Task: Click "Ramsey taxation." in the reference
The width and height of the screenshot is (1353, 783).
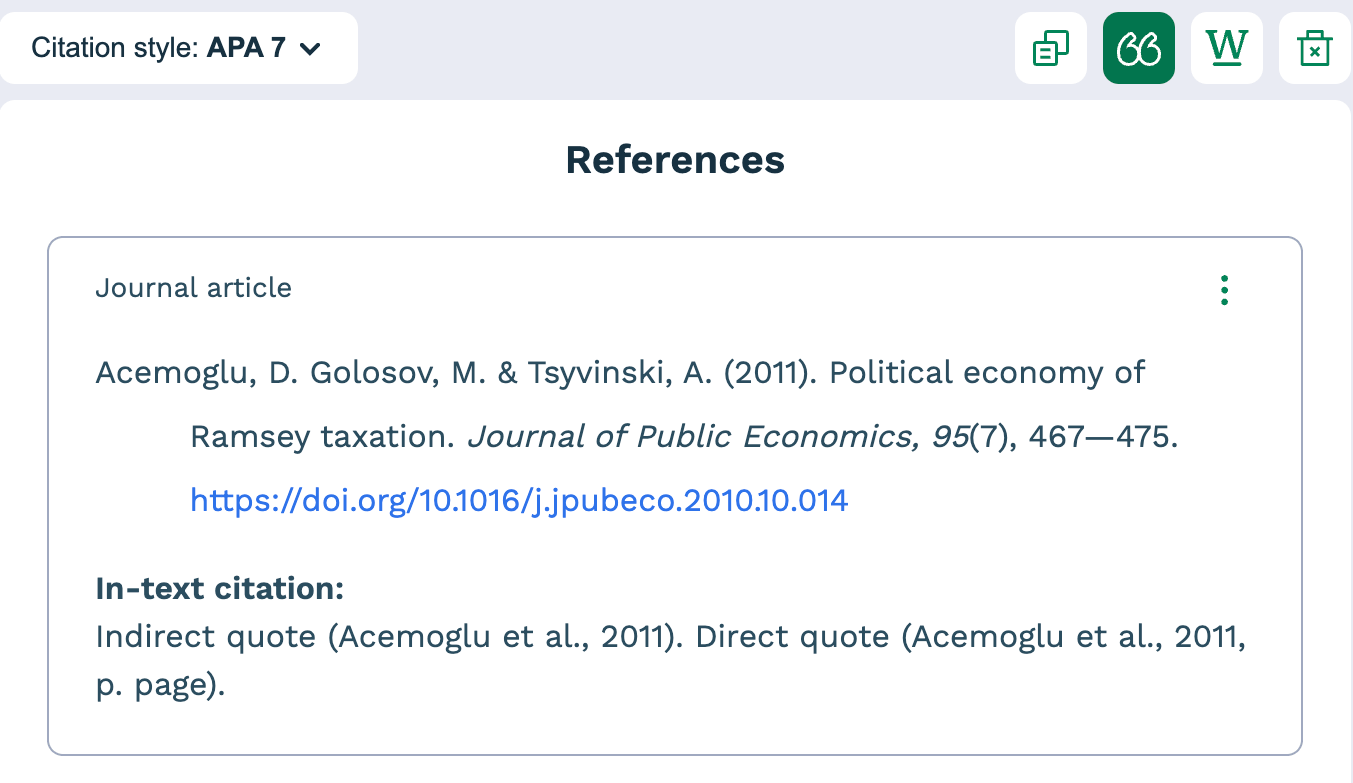Action: coord(323,437)
